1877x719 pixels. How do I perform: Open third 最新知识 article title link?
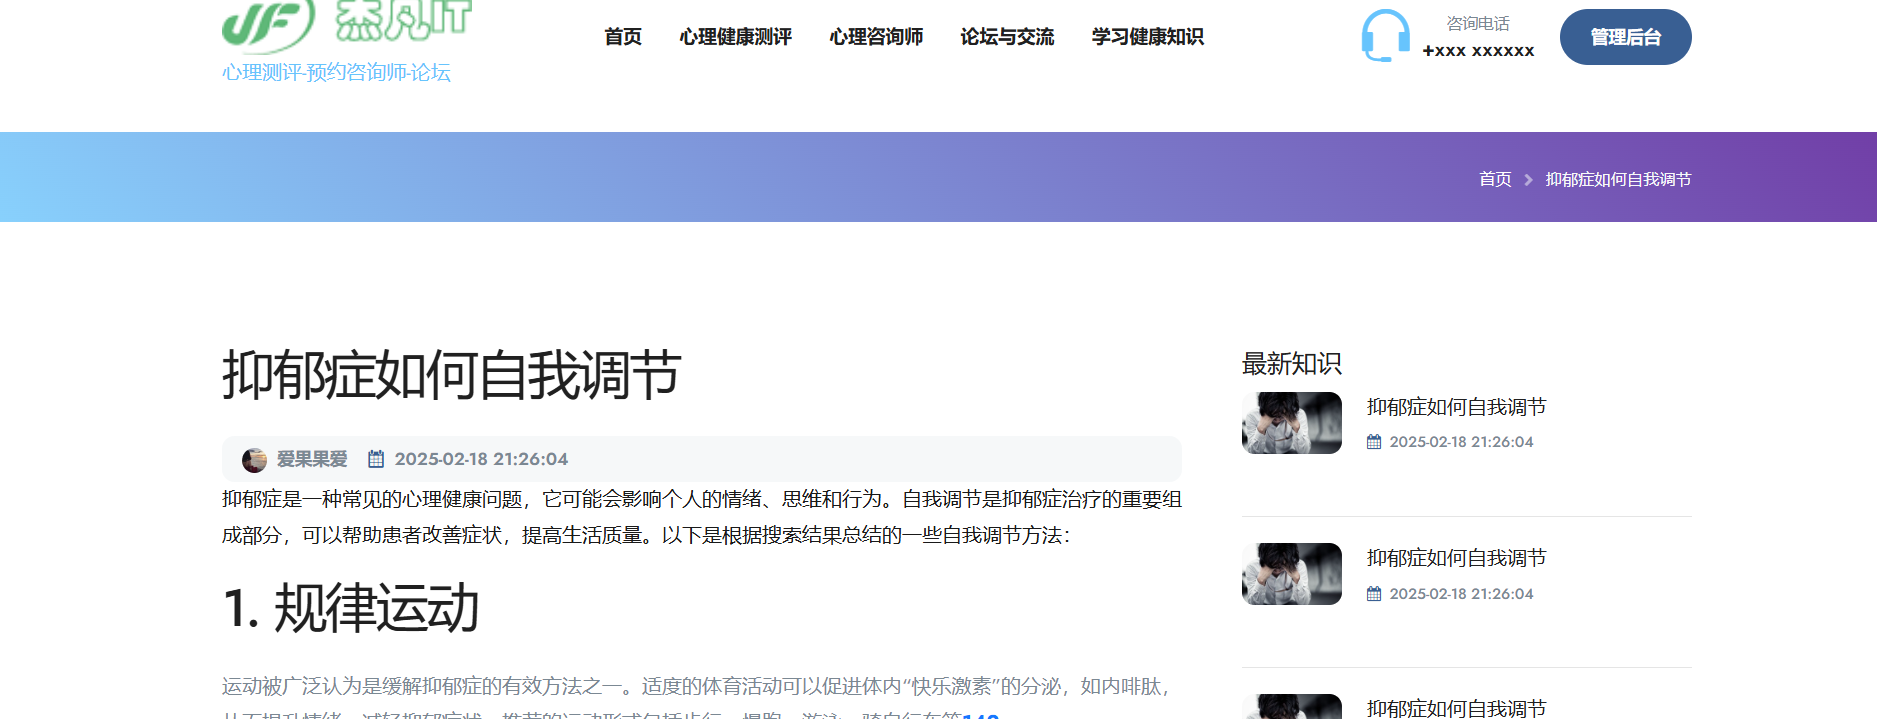(x=1456, y=708)
